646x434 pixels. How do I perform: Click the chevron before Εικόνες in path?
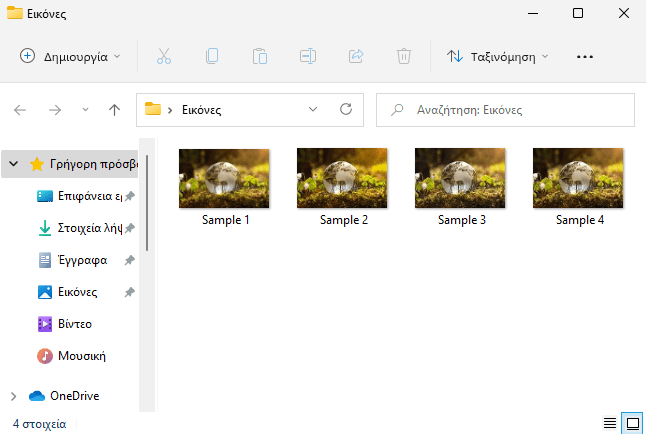click(x=170, y=110)
